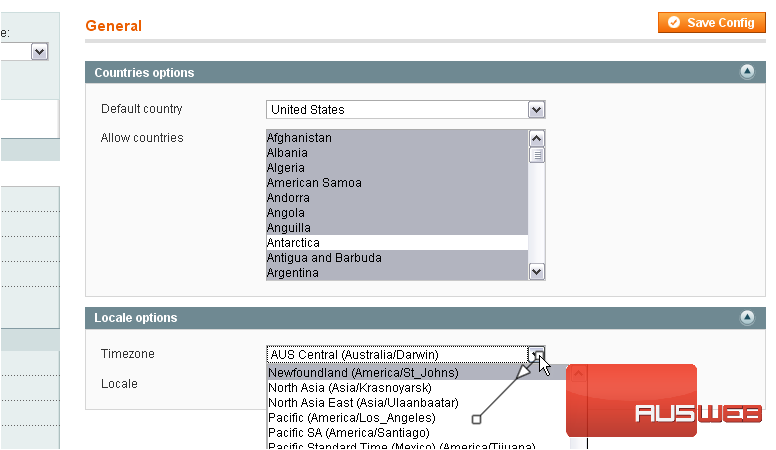
Task: Pick Argentina in the Allow countries list
Action: point(396,273)
